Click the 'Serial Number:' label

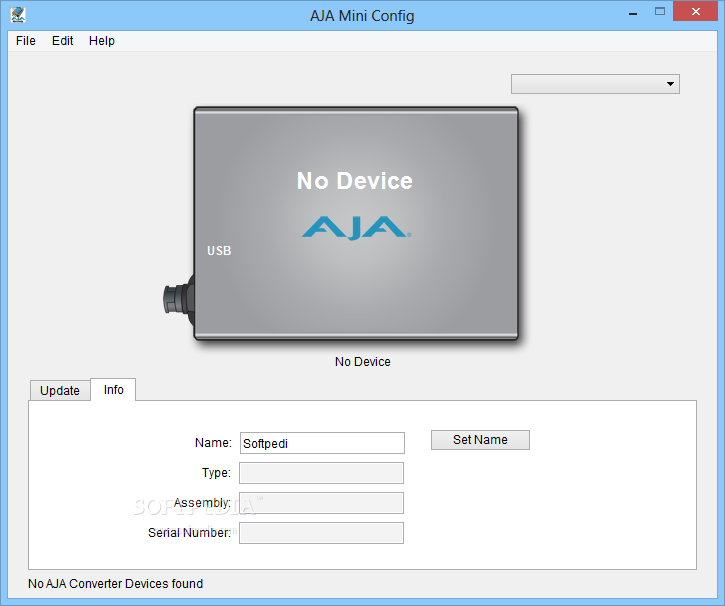click(x=189, y=533)
